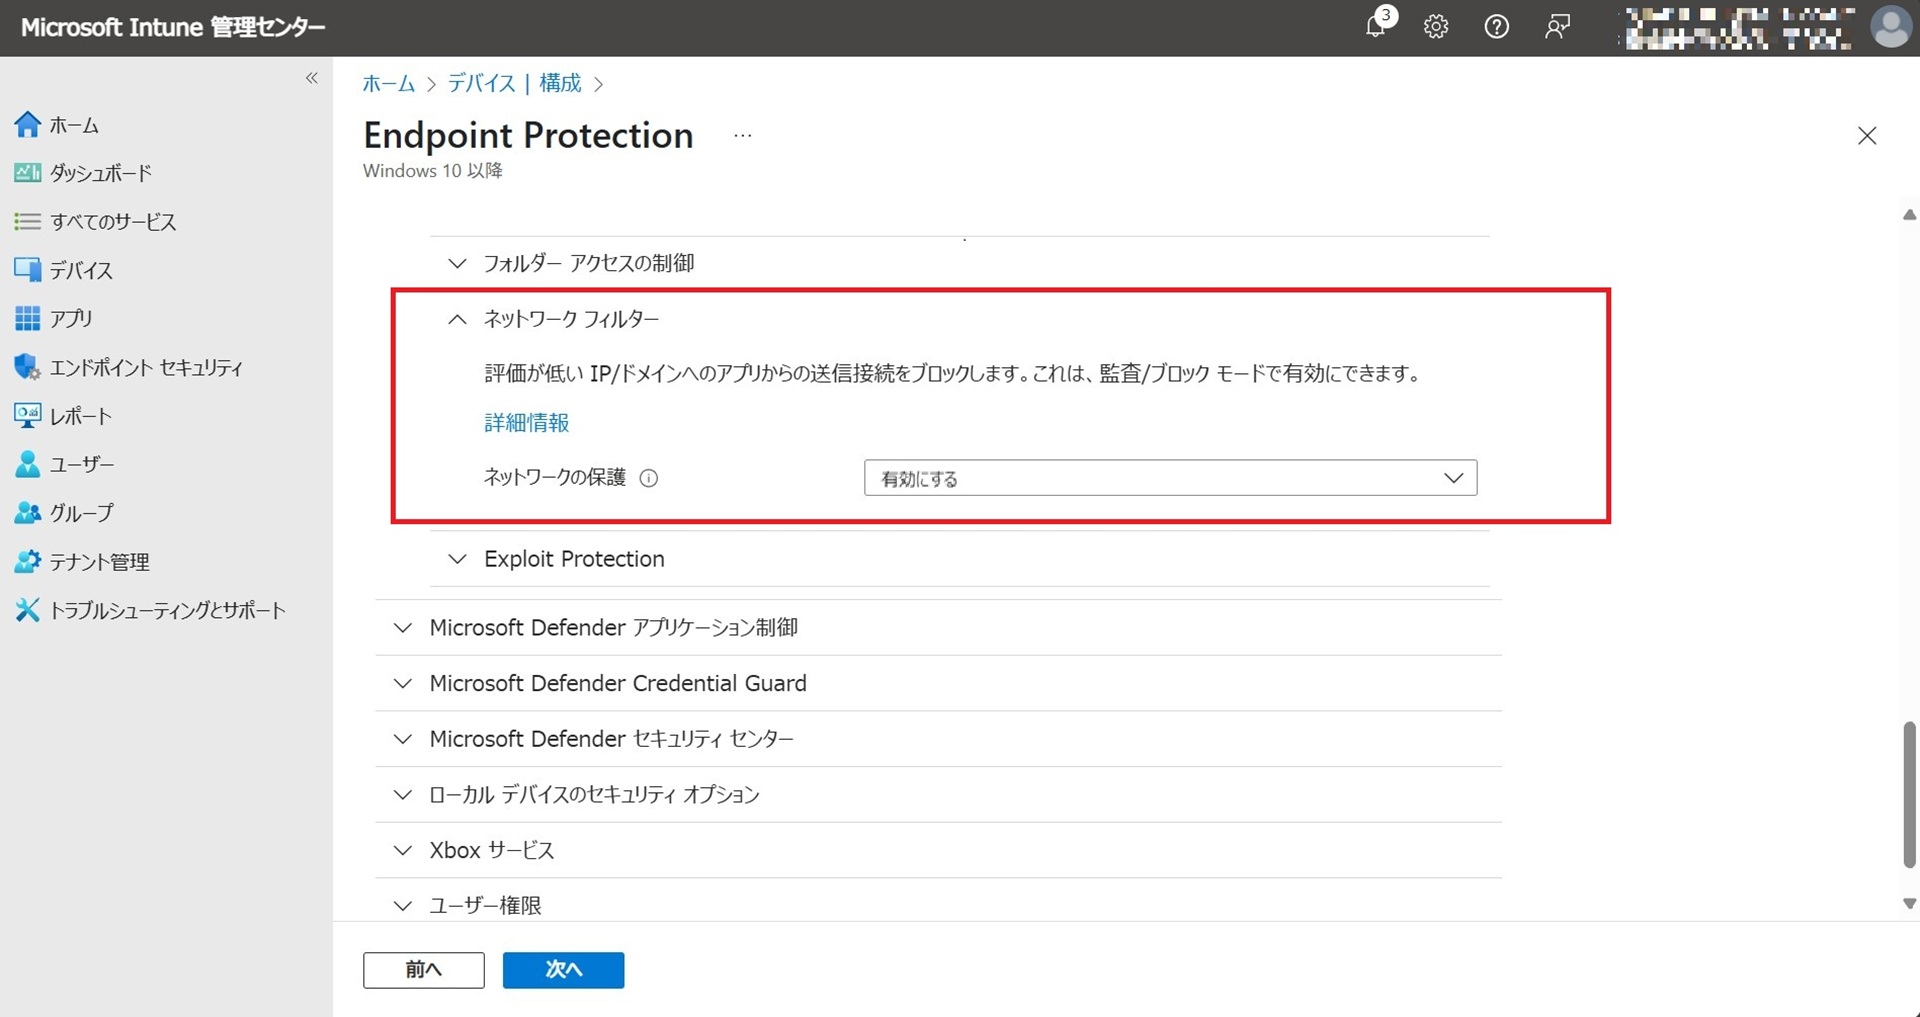Open テナント管理 in the sidebar
The image size is (1920, 1017).
100,561
